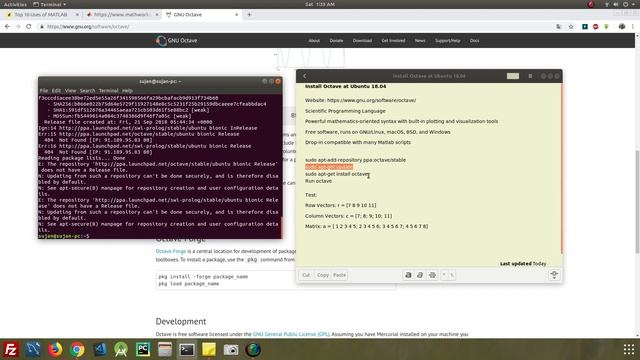
Task: Open Docs in Octave site navigation
Action: click(x=474, y=41)
